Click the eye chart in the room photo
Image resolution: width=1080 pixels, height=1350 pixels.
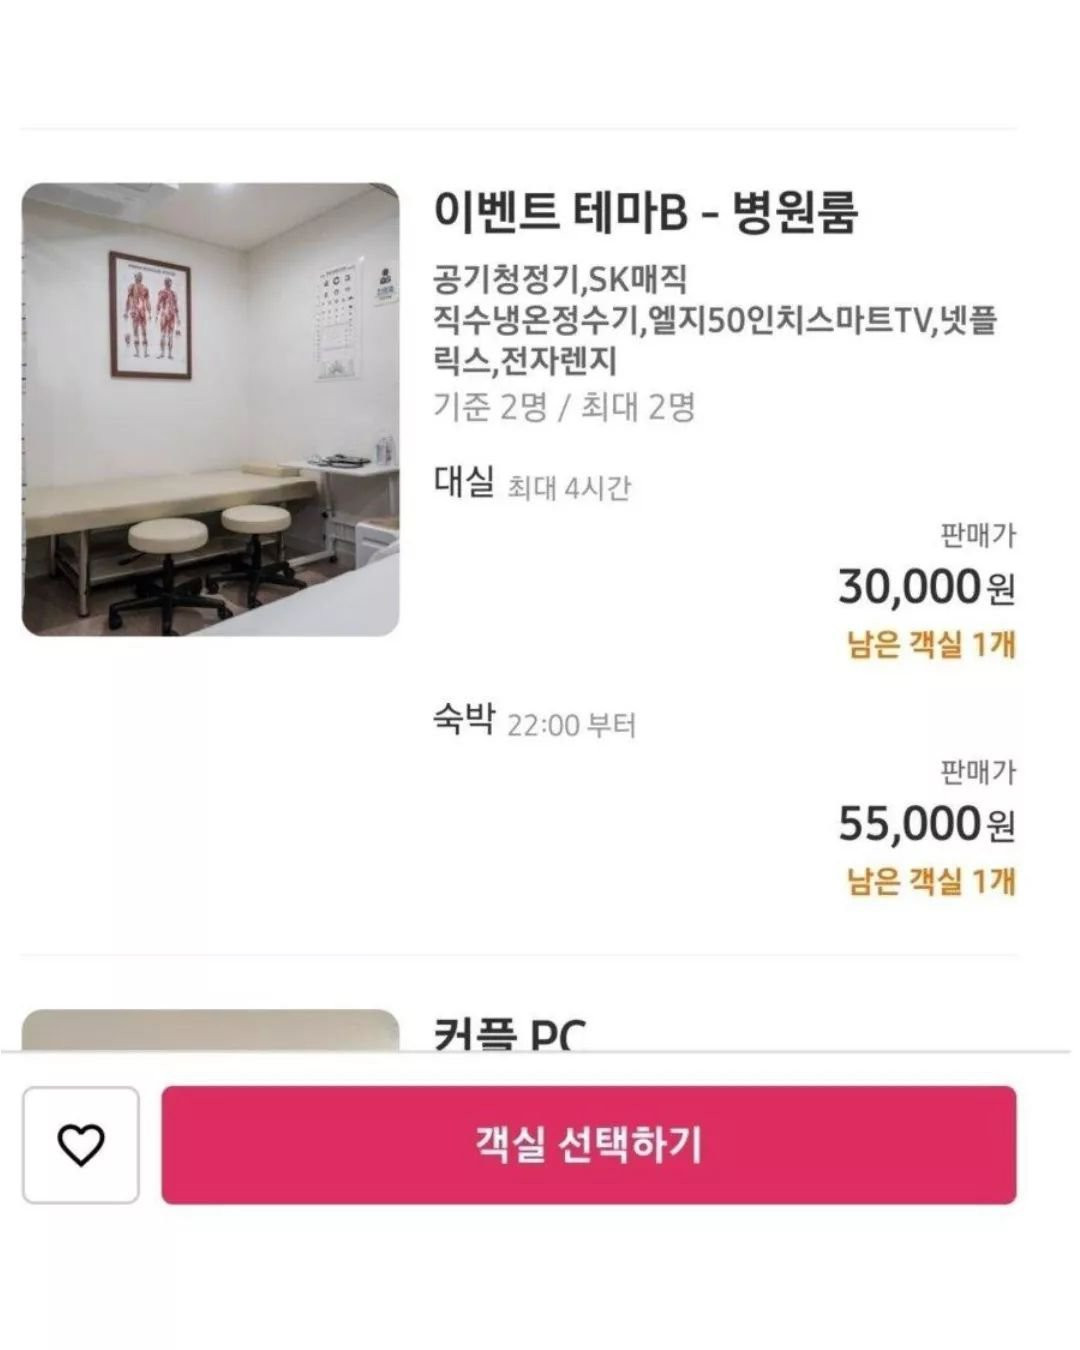[x=338, y=320]
